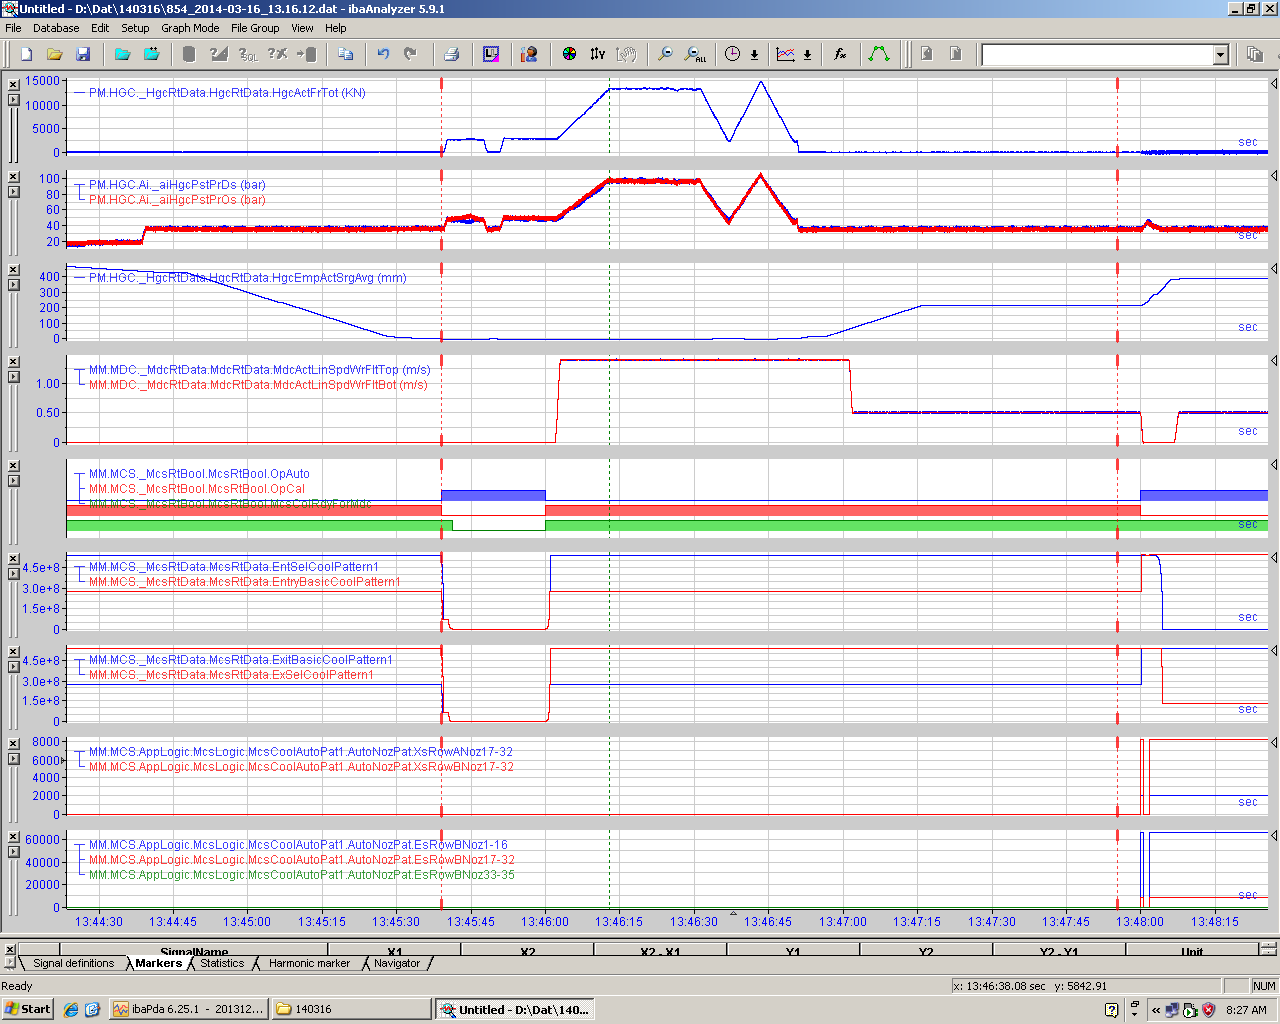Open an analysis file with folder icon

pos(55,54)
